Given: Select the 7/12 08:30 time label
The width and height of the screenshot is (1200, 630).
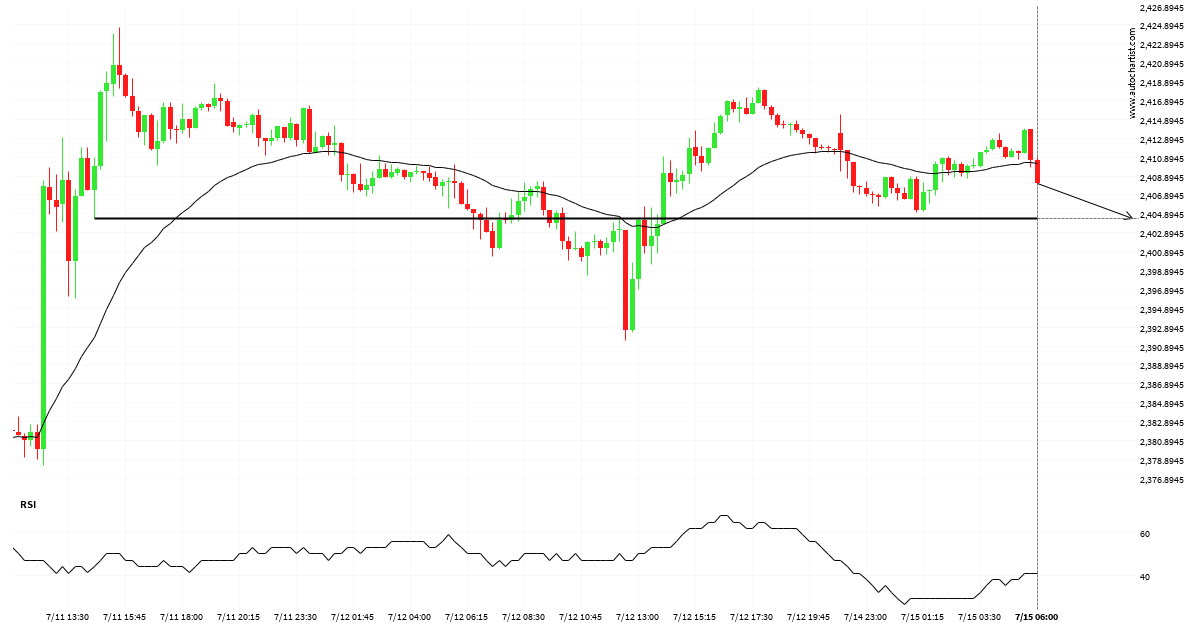Looking at the screenshot, I should (x=524, y=617).
